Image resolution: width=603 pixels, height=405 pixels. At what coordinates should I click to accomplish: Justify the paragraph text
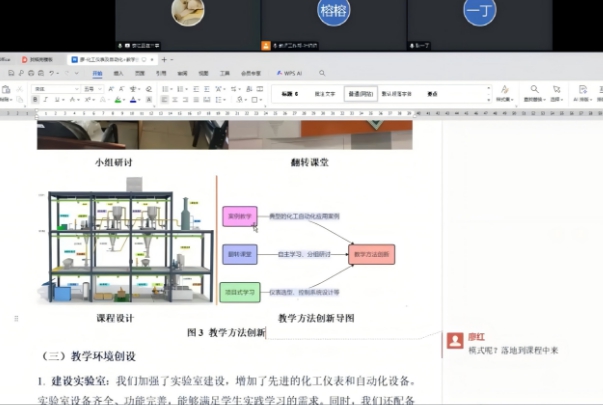click(196, 100)
